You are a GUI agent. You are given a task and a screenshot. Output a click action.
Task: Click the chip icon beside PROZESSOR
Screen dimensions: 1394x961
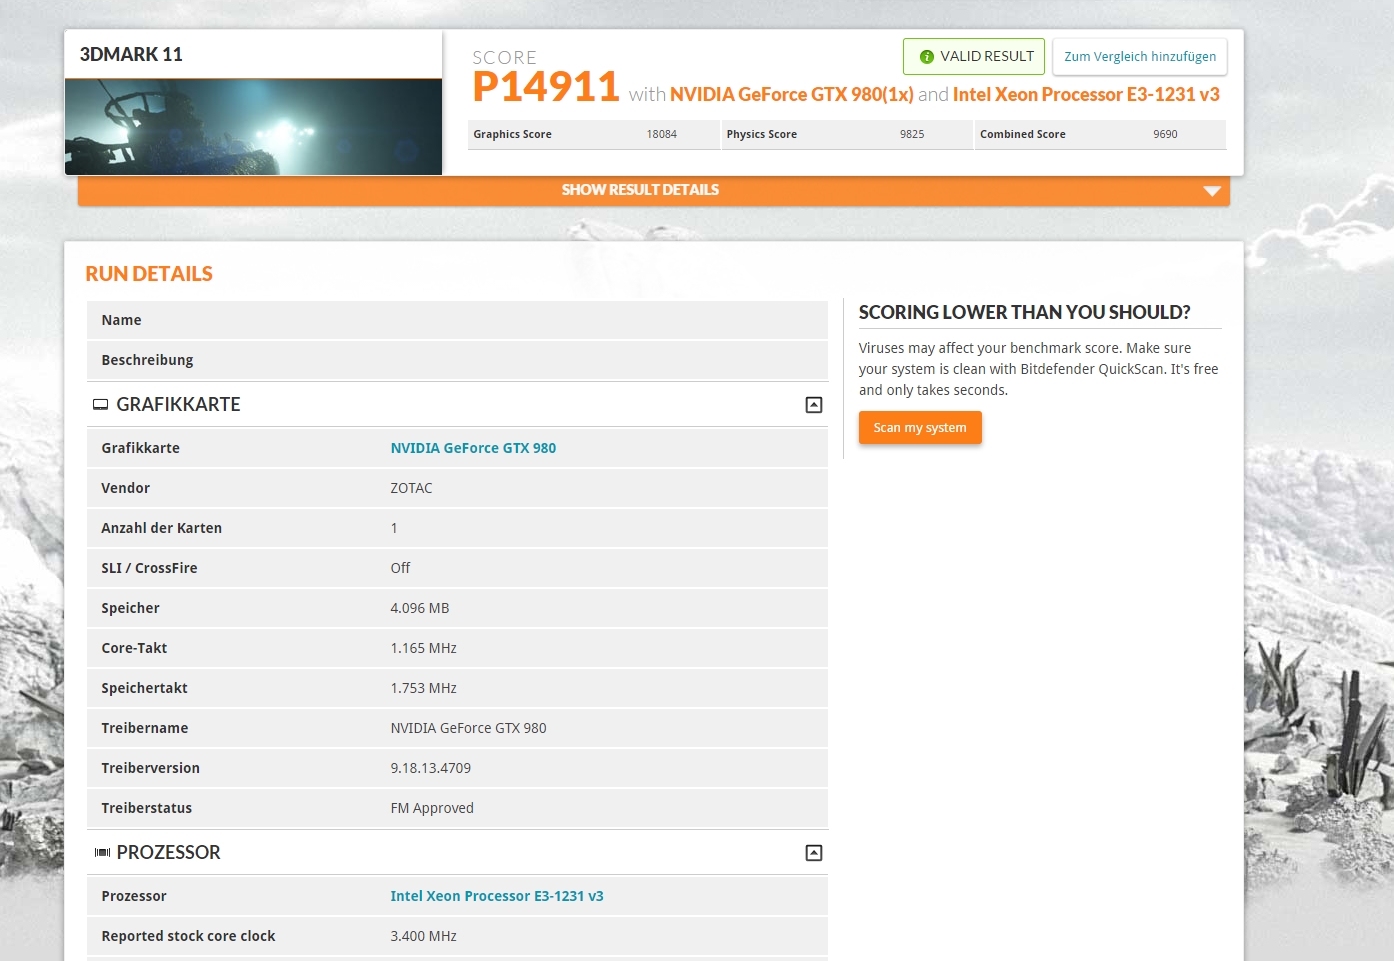(102, 853)
